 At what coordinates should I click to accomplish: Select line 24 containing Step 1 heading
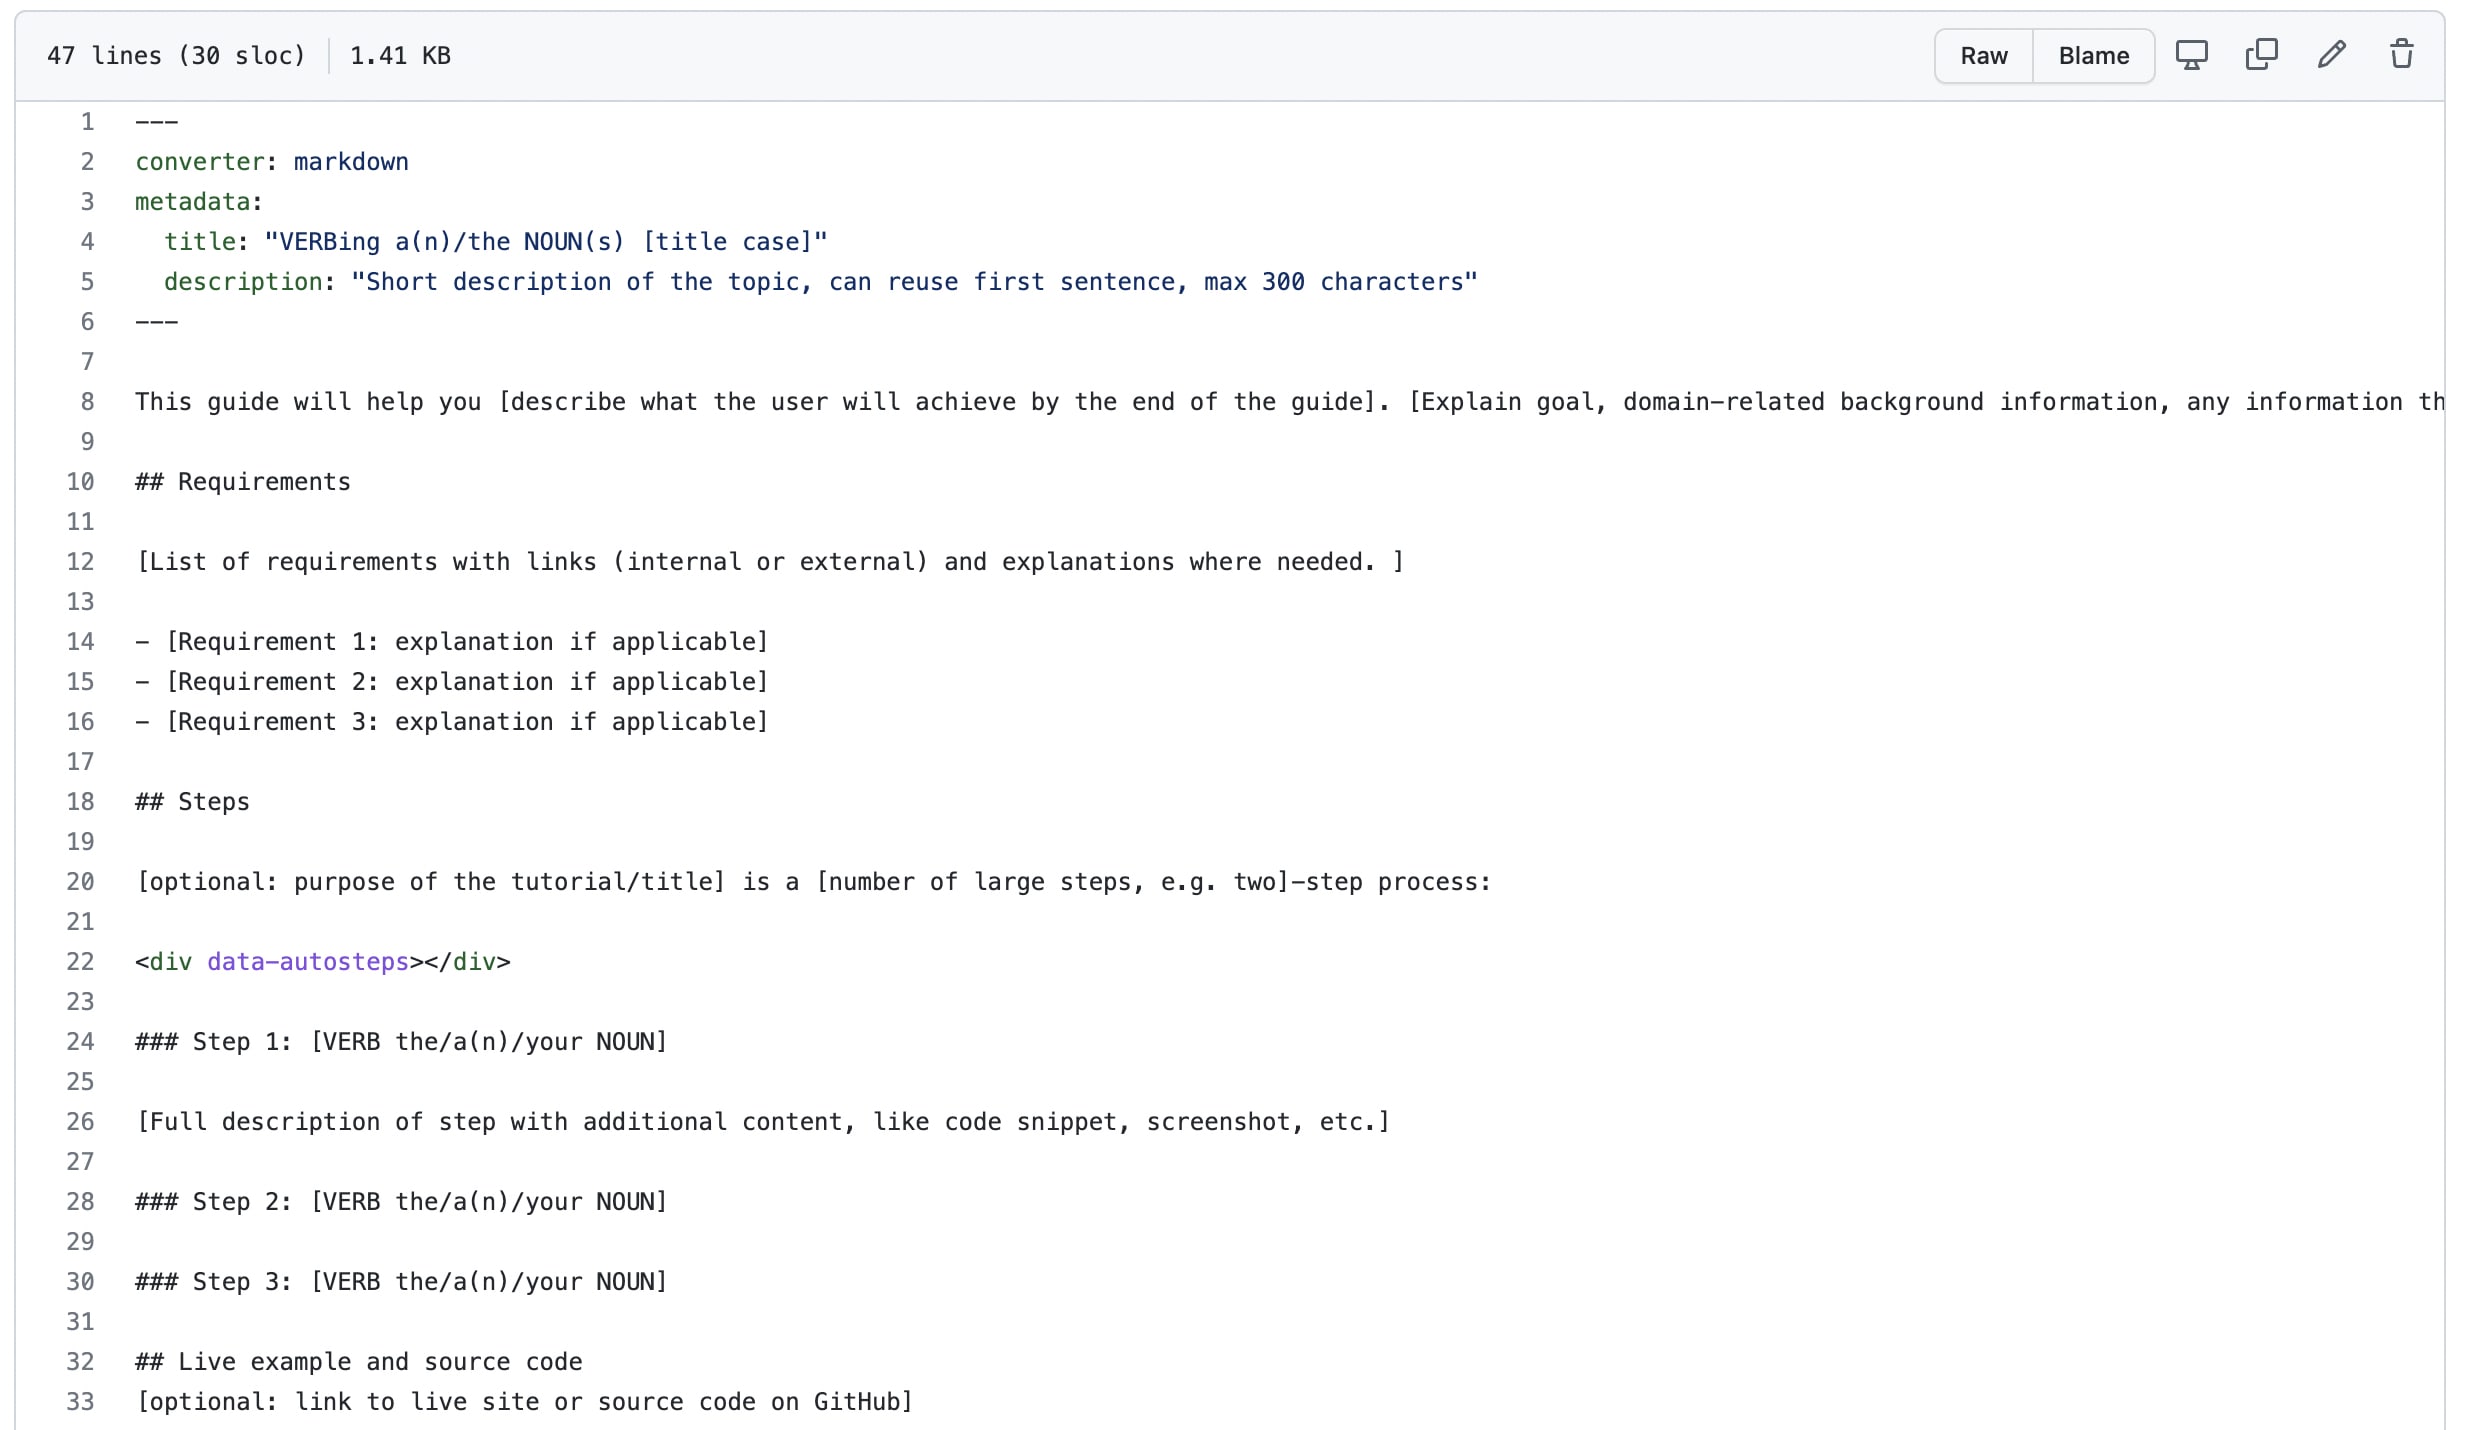80,1041
